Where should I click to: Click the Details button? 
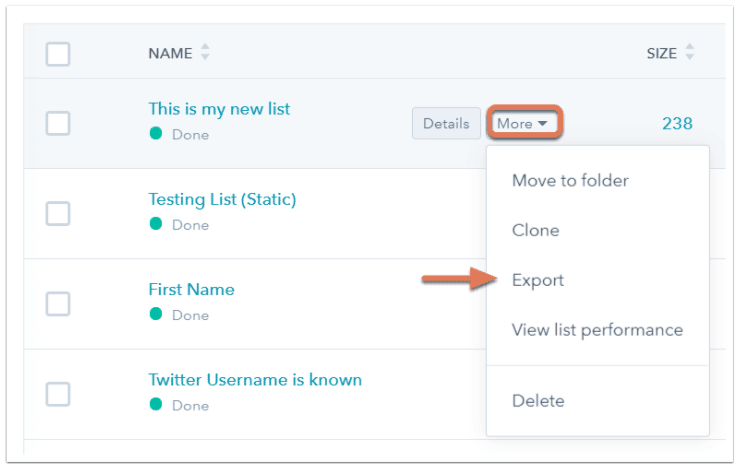coord(446,123)
